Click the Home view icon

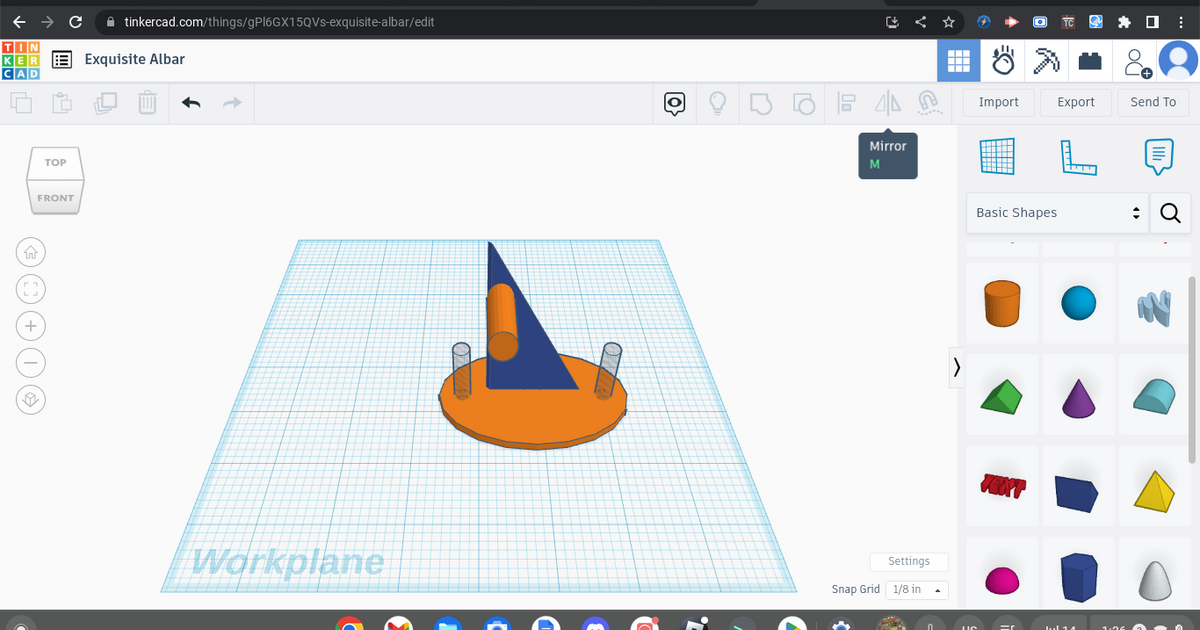point(31,252)
